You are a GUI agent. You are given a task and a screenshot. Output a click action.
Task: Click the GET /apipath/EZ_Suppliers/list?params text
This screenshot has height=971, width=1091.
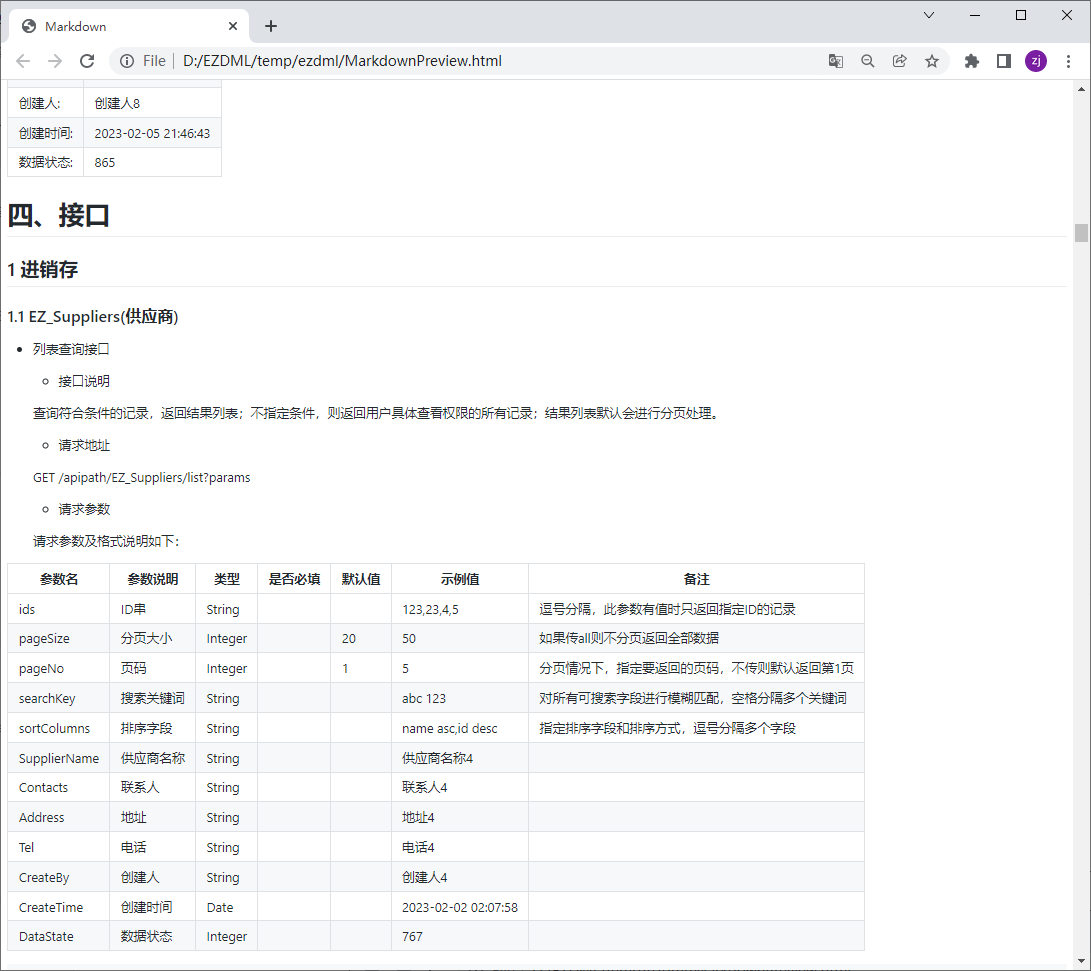coord(141,478)
